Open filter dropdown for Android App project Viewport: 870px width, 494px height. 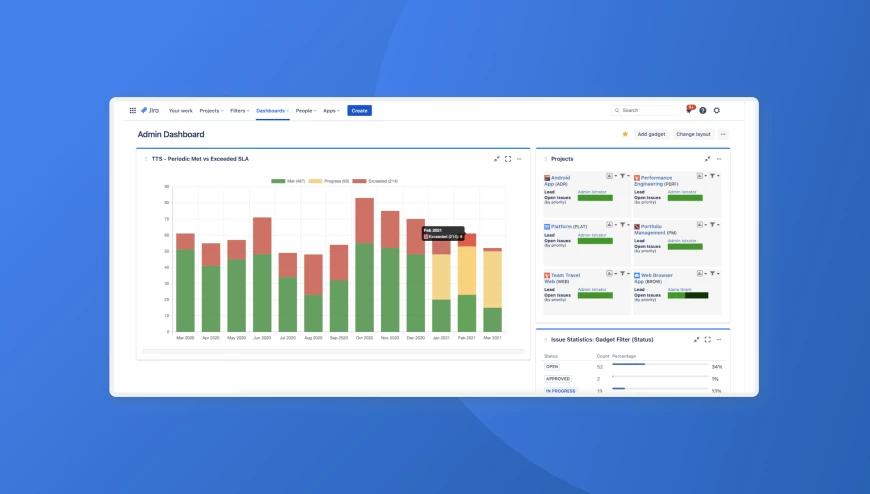coord(624,176)
